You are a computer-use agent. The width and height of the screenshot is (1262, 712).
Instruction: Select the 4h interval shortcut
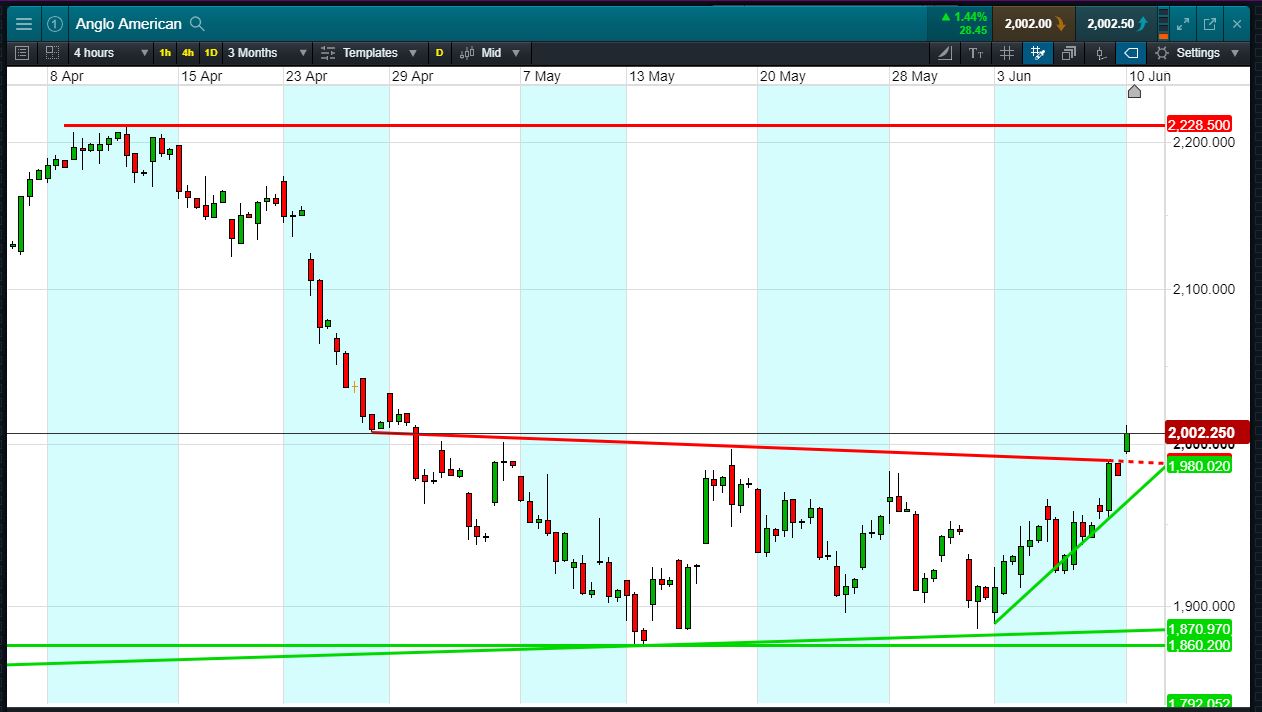188,53
